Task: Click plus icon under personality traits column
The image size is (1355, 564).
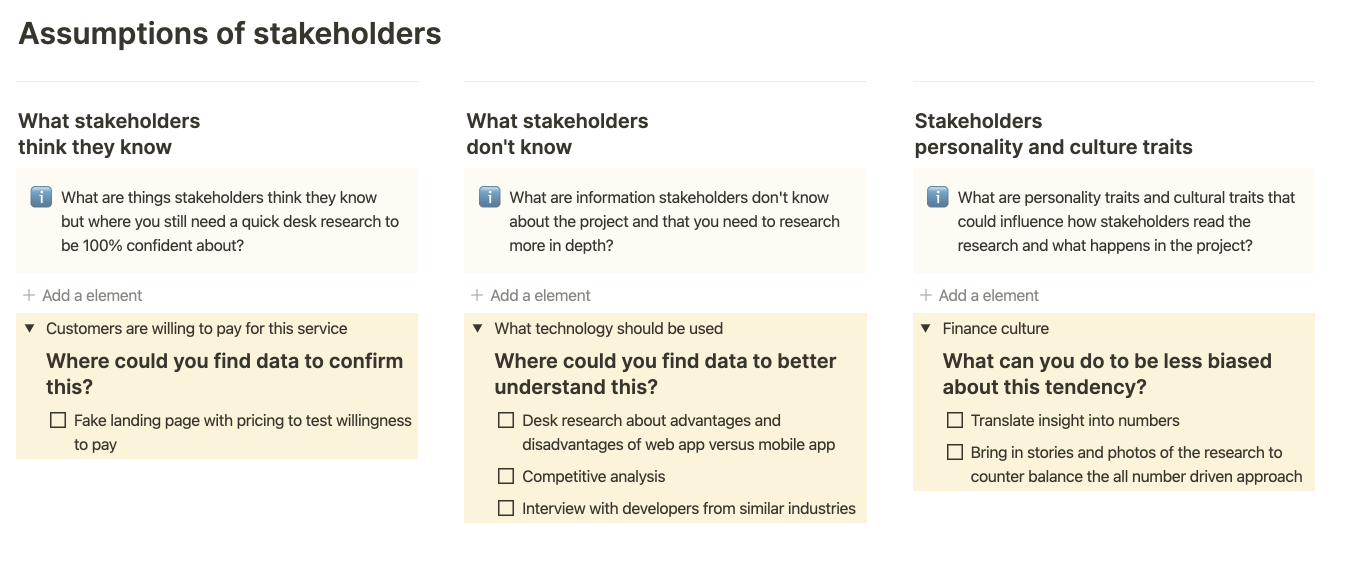Action: click(925, 296)
